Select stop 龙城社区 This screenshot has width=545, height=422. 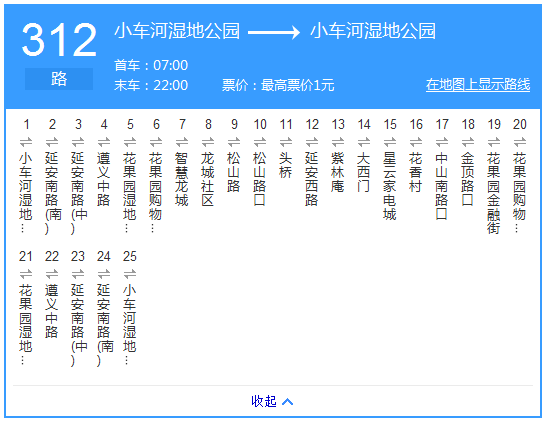[208, 179]
